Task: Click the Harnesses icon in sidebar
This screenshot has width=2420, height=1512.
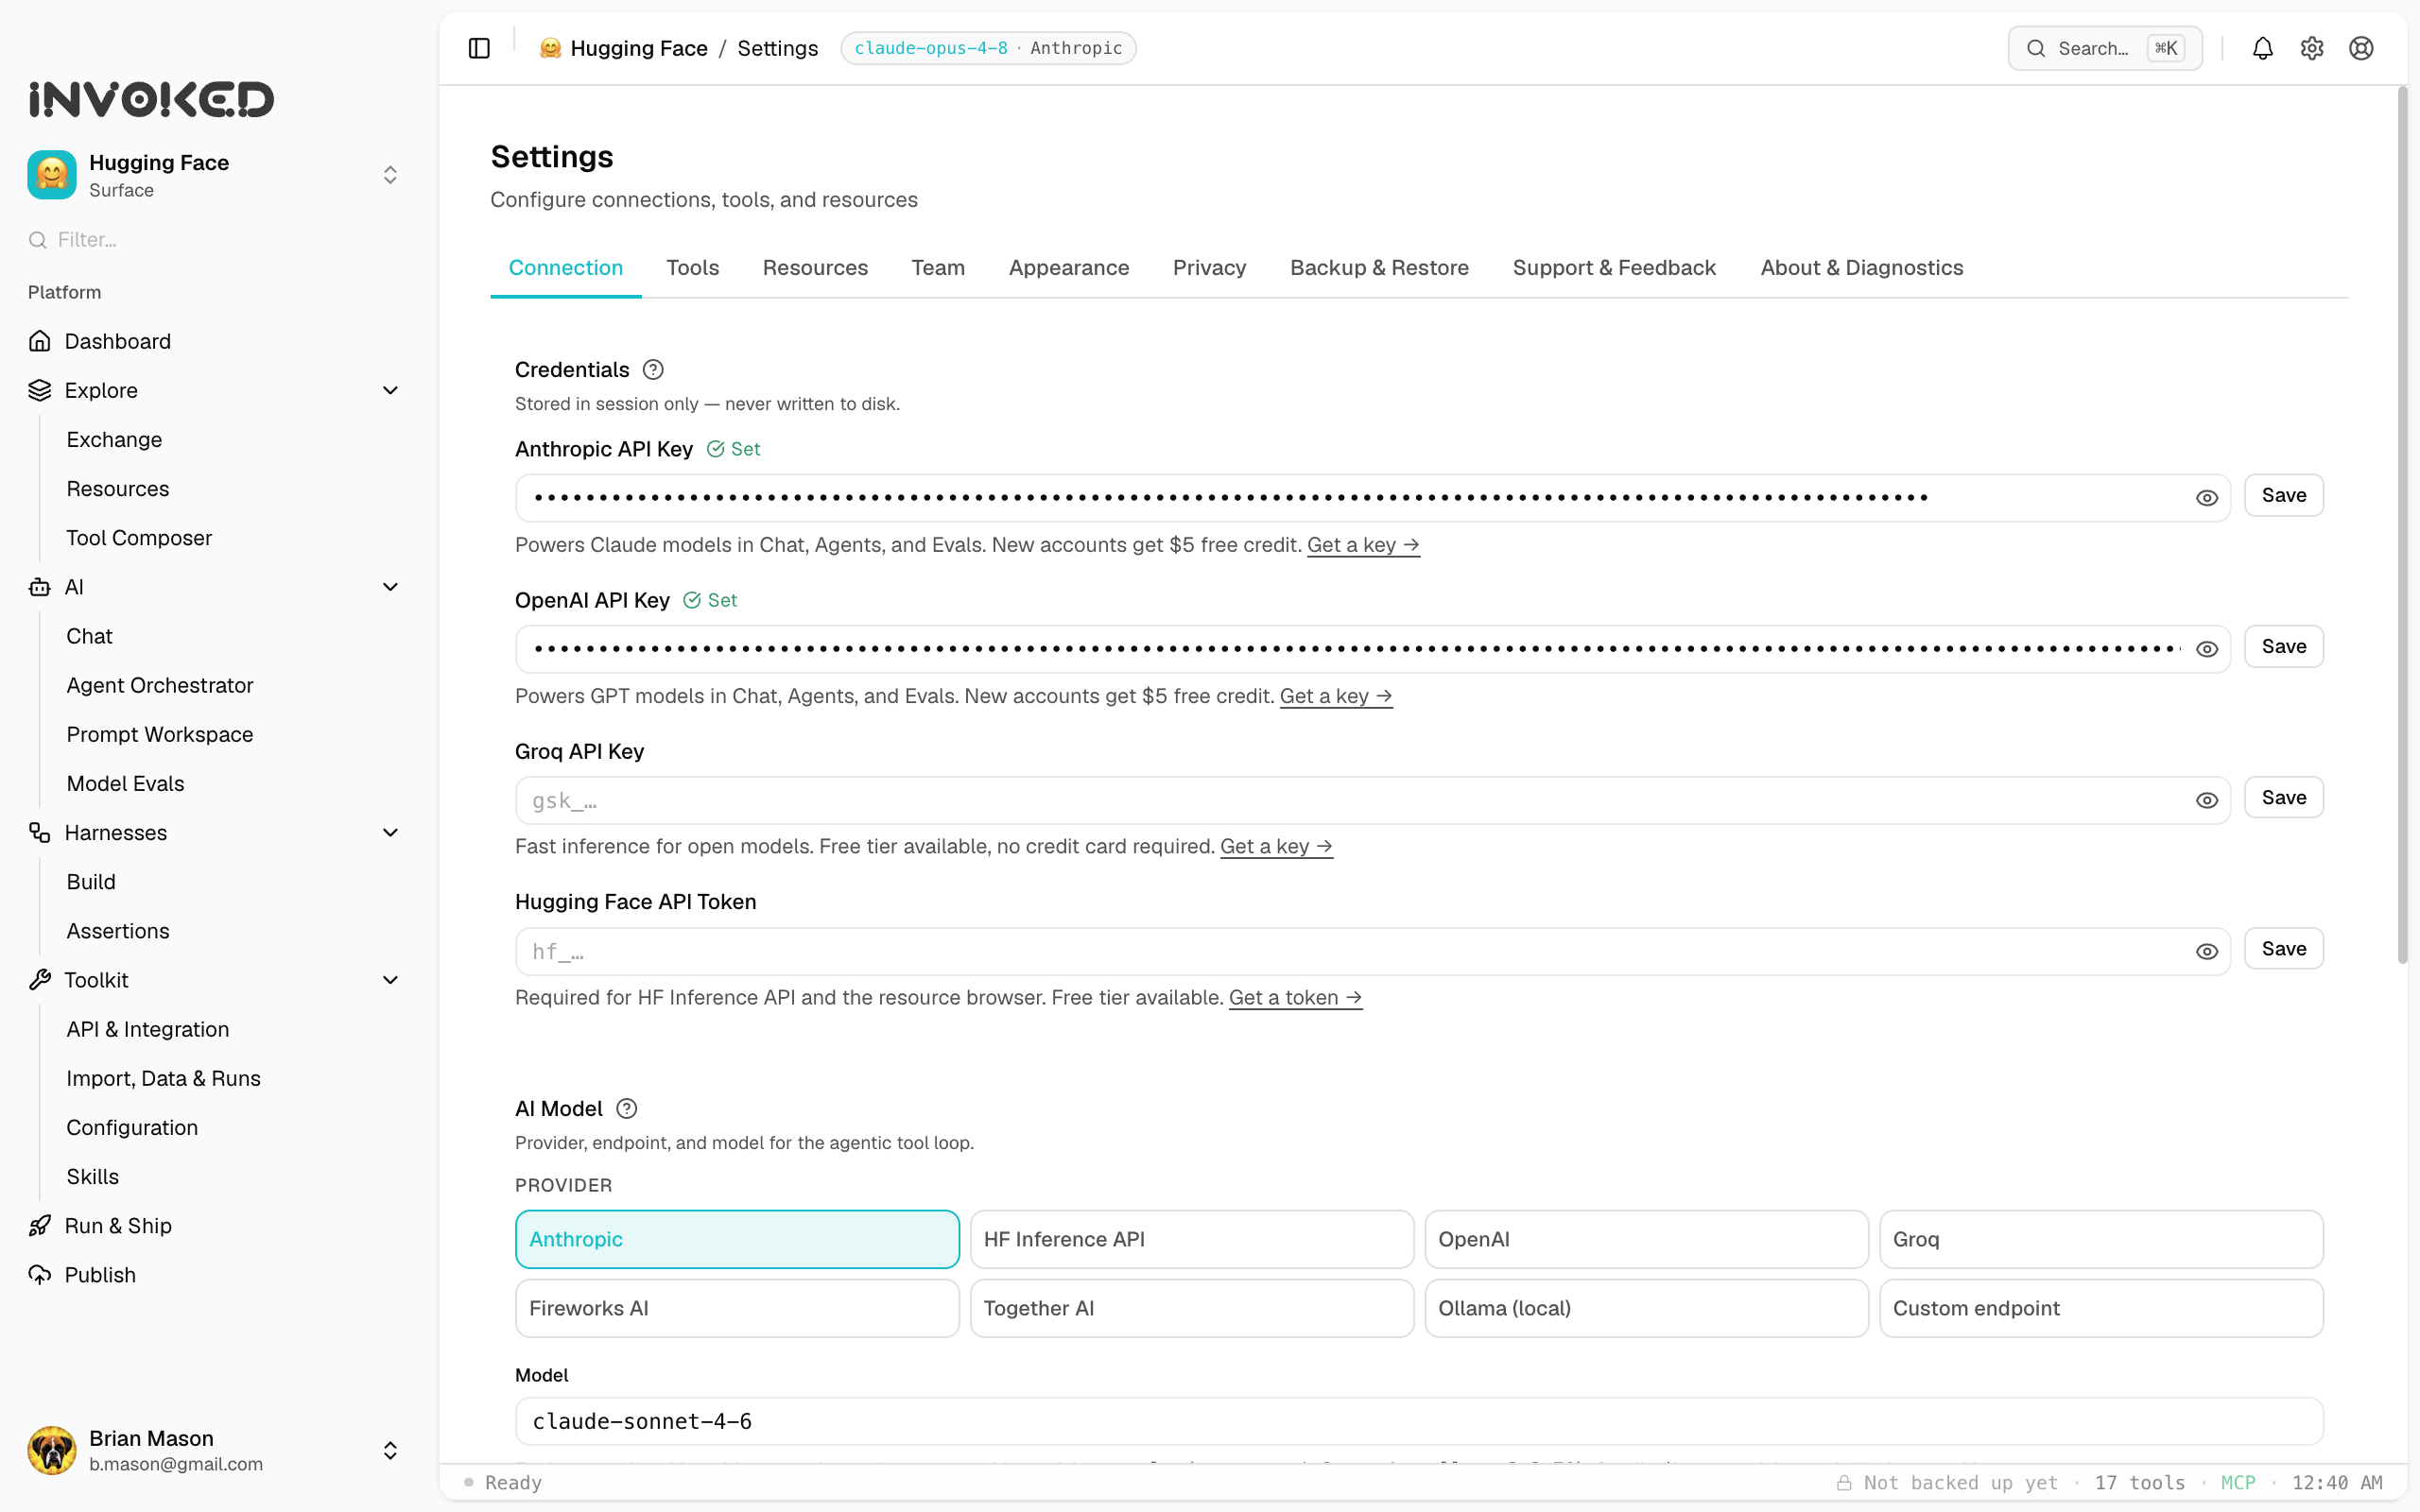Action: (x=39, y=833)
